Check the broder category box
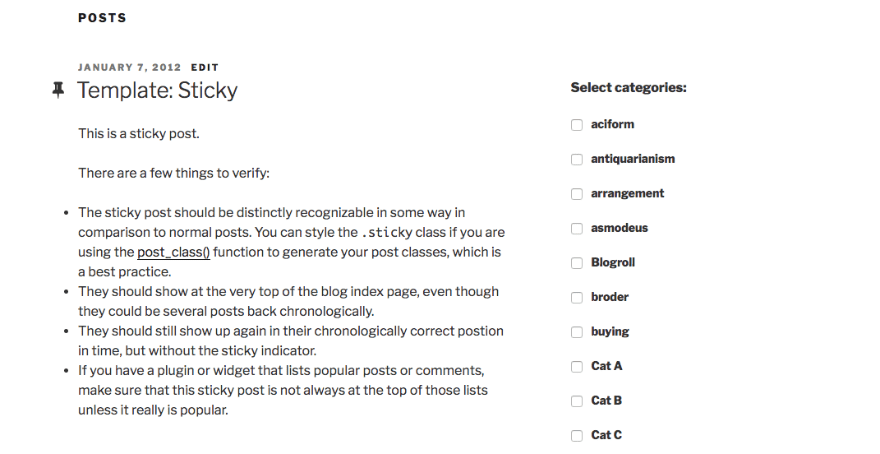Image resolution: width=880 pixels, height=454 pixels. click(576, 297)
